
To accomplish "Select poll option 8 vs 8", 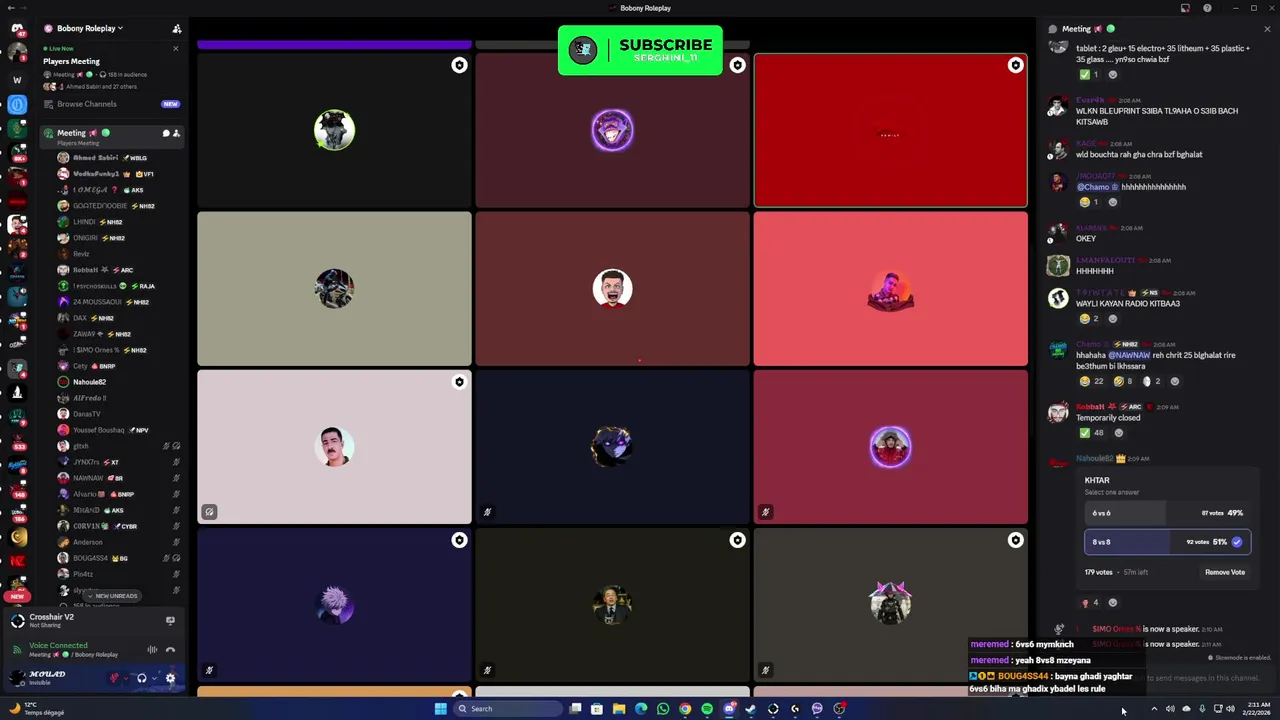I will pyautogui.click(x=1167, y=542).
